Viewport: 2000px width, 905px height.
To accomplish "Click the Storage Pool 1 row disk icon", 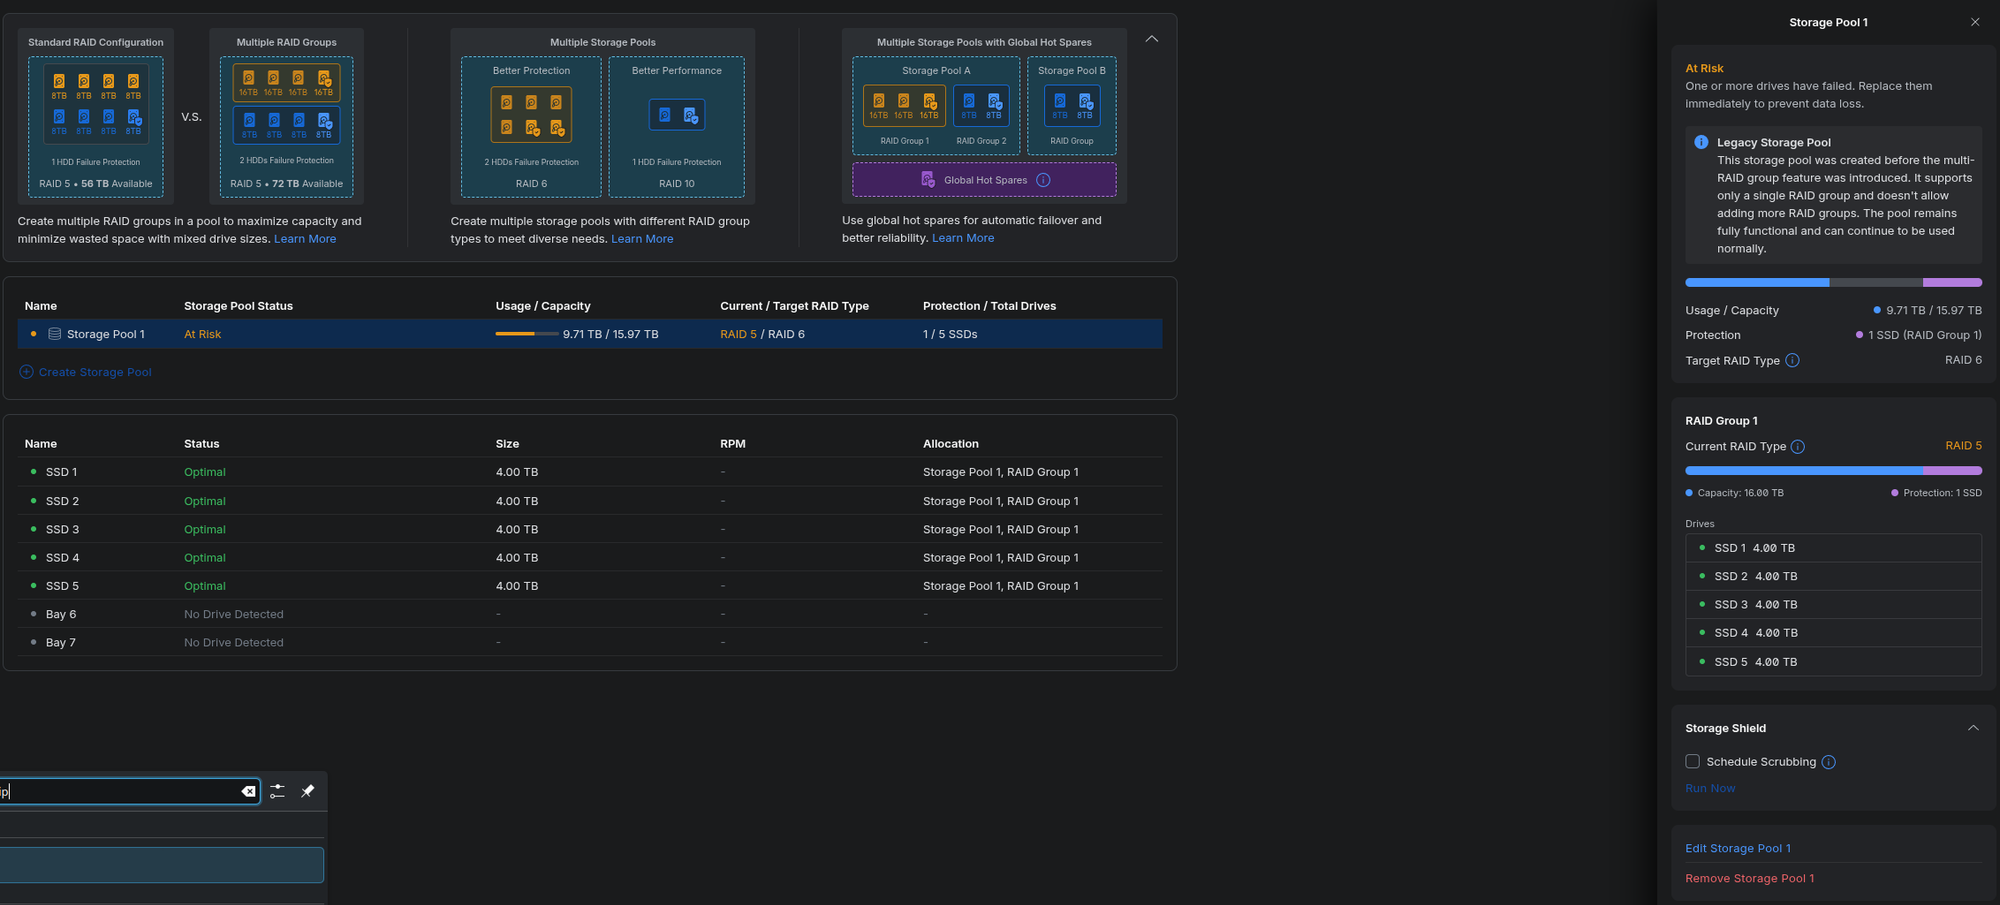I will click(x=55, y=334).
